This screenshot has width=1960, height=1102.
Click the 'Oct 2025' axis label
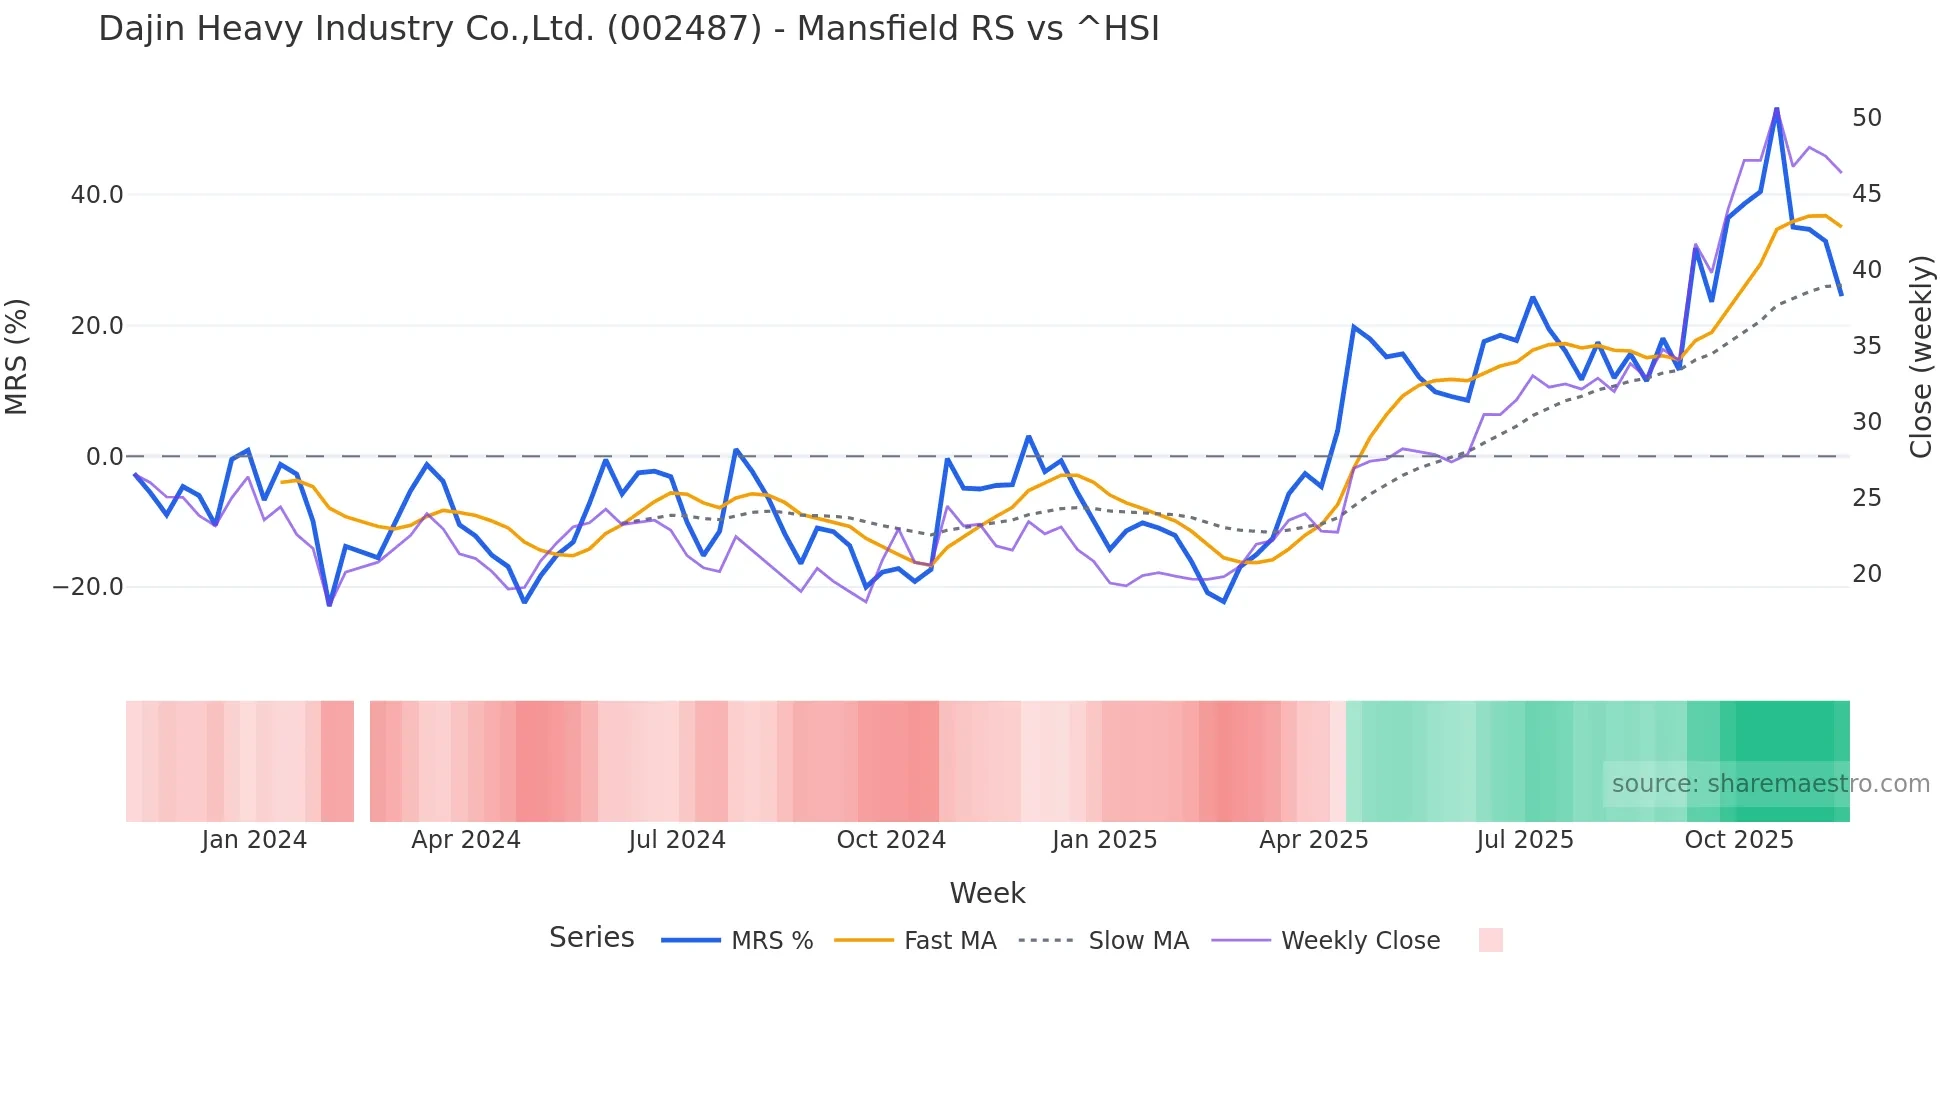pyautogui.click(x=1739, y=840)
